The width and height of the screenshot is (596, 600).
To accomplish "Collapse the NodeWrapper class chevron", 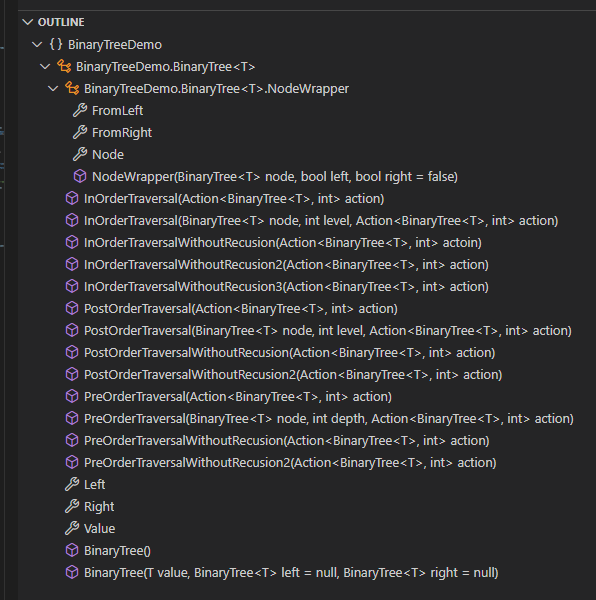I will tap(53, 89).
